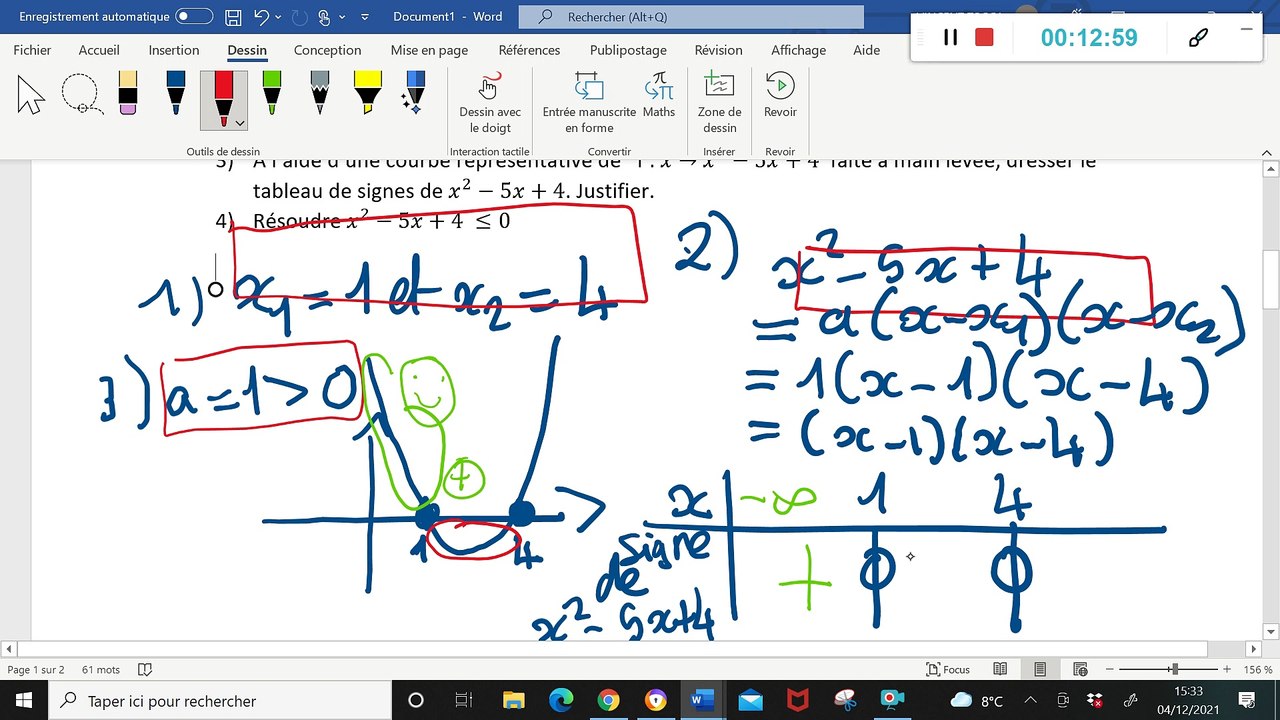Screen dimensions: 1280x720
Task: Customize the Quick Access Toolbar
Action: point(365,18)
